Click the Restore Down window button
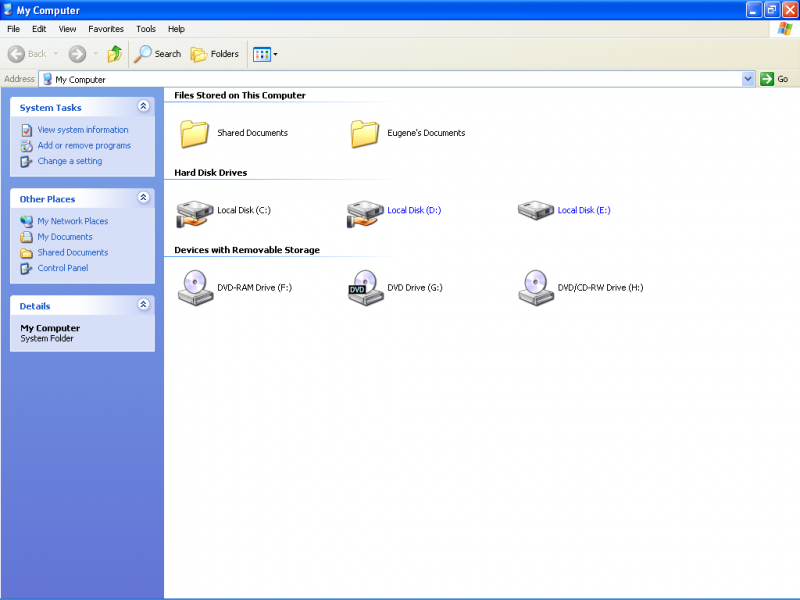 772,10
